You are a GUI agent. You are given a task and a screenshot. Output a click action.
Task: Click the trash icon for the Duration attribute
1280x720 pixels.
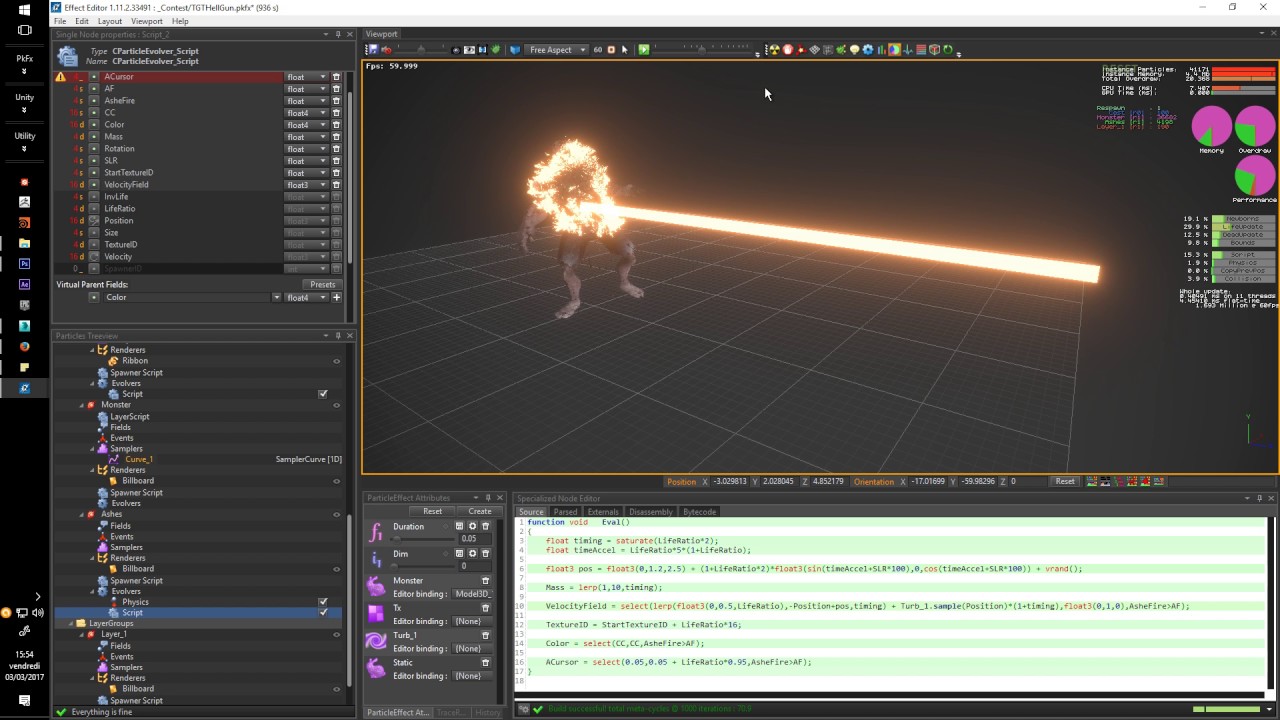tap(486, 526)
